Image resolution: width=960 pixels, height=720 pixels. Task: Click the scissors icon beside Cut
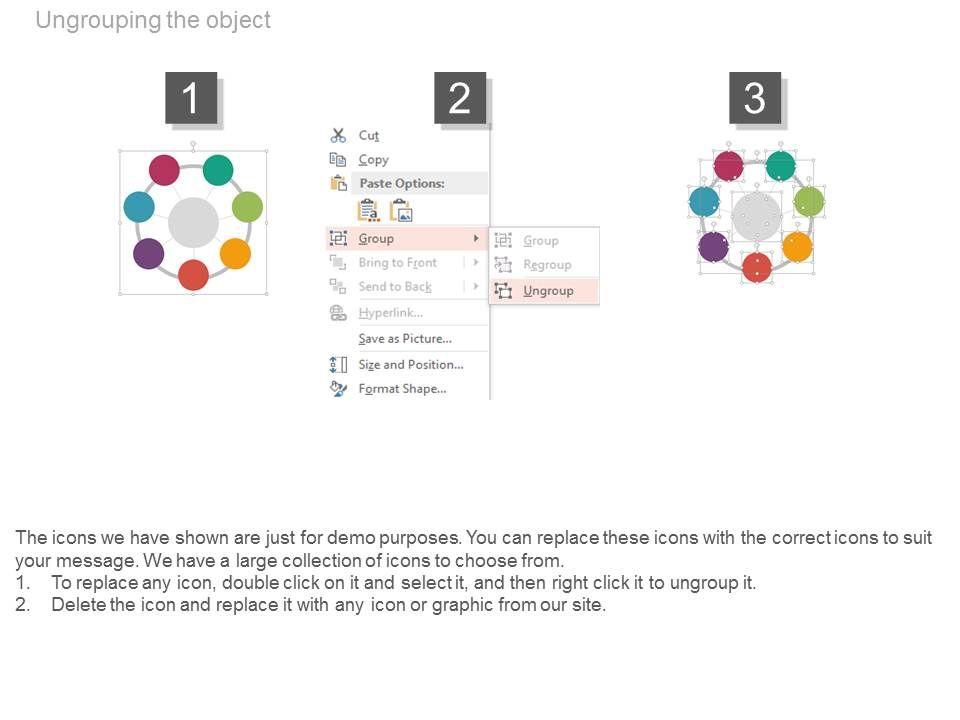(x=338, y=135)
